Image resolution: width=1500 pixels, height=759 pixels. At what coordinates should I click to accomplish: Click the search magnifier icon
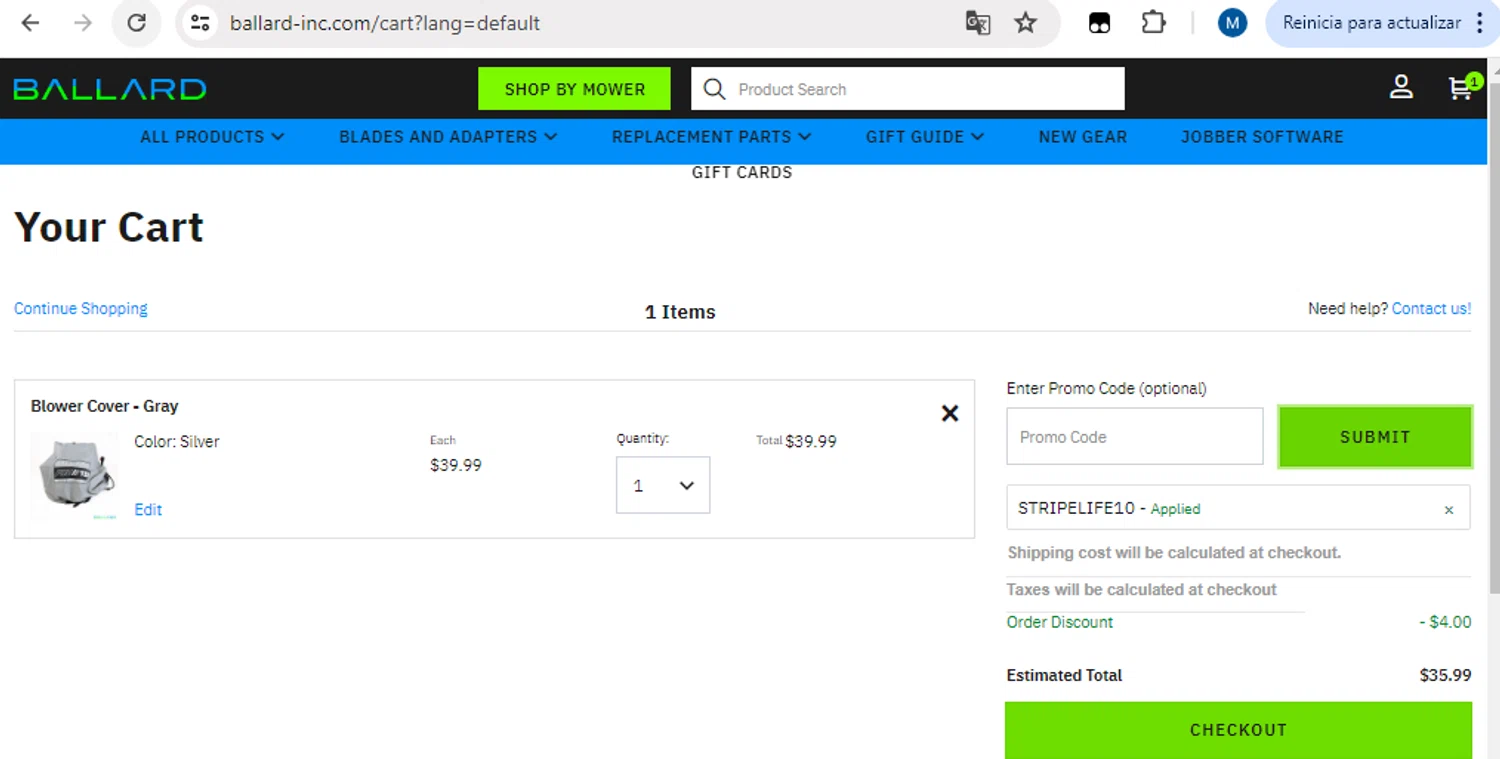tap(714, 89)
